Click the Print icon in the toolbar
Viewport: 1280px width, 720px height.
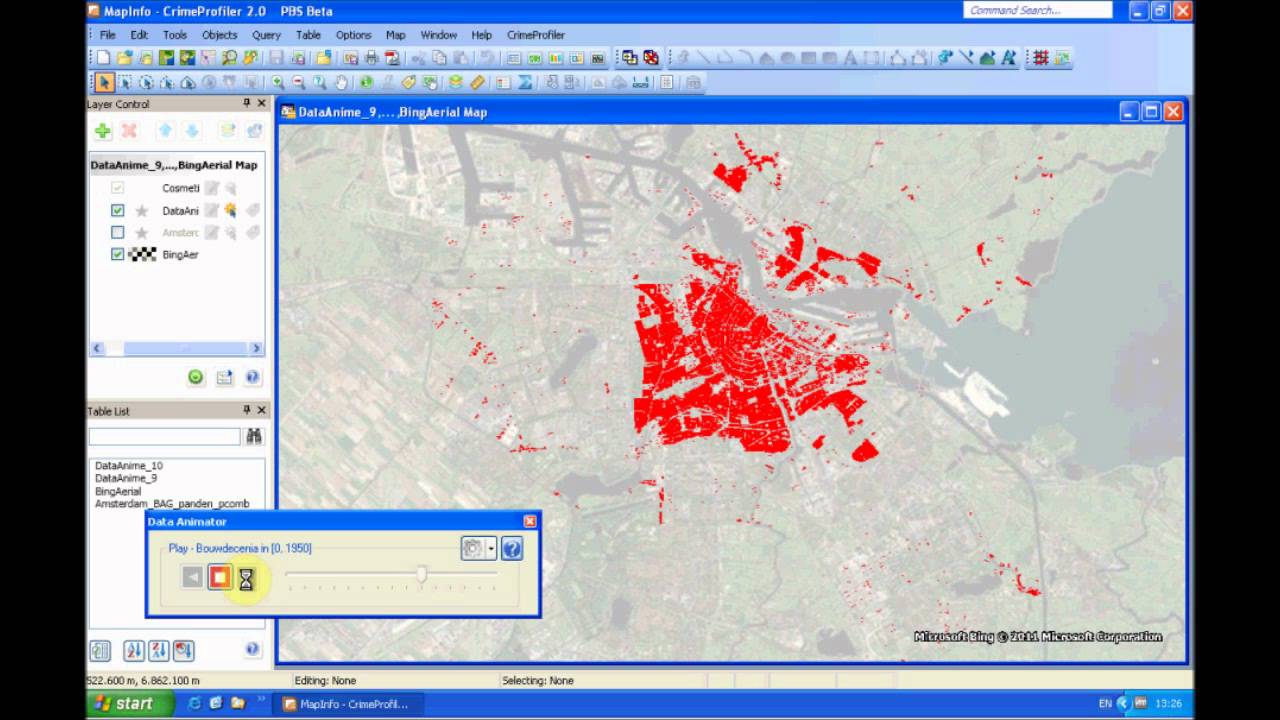click(x=372, y=58)
